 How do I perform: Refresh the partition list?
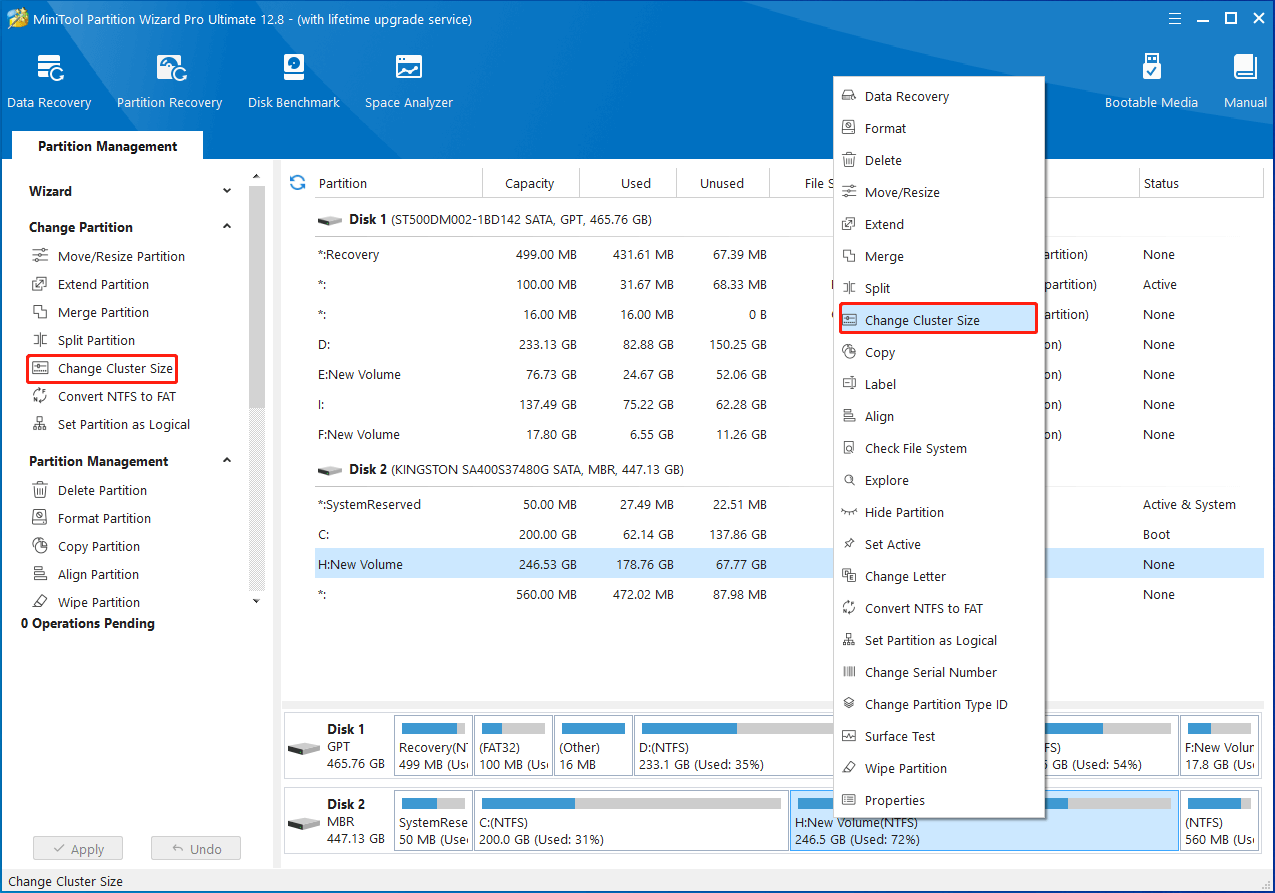click(297, 182)
